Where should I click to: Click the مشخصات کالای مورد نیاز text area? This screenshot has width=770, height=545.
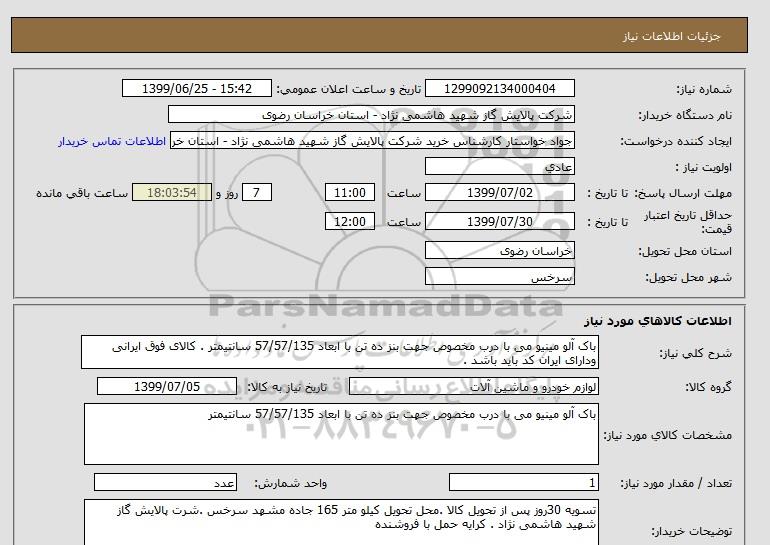[x=339, y=433]
